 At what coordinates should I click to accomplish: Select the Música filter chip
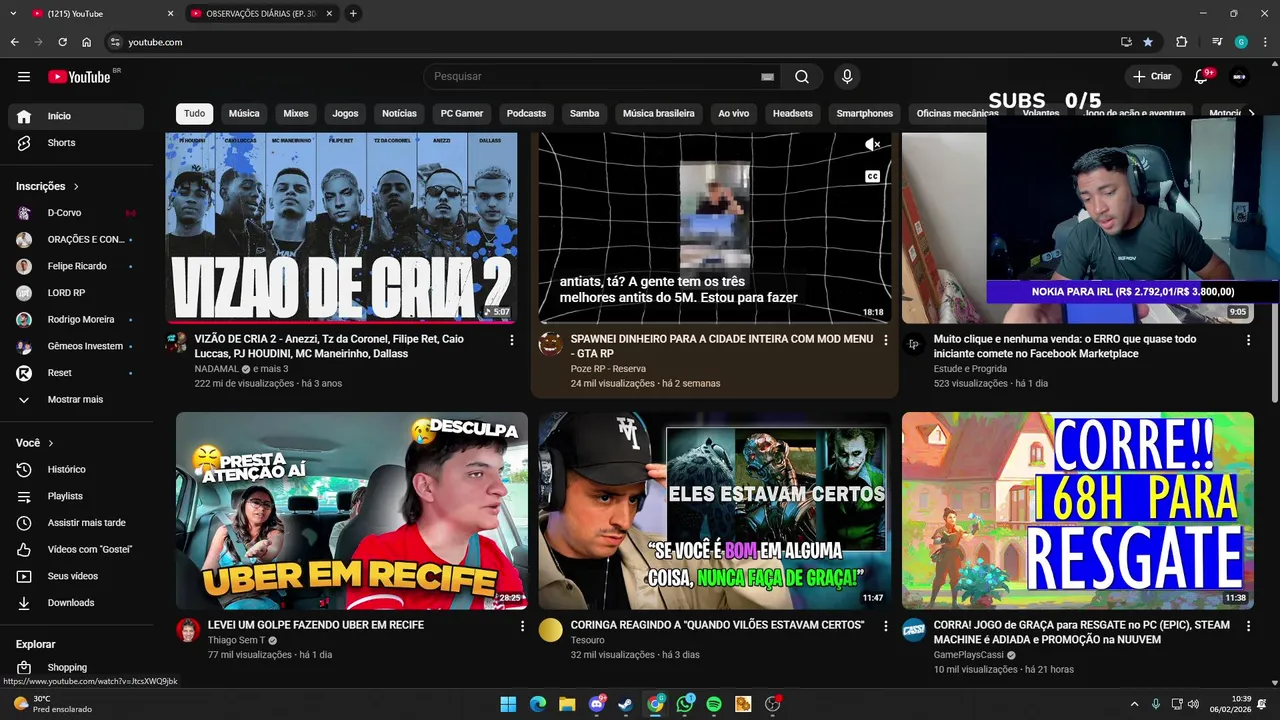click(x=244, y=113)
